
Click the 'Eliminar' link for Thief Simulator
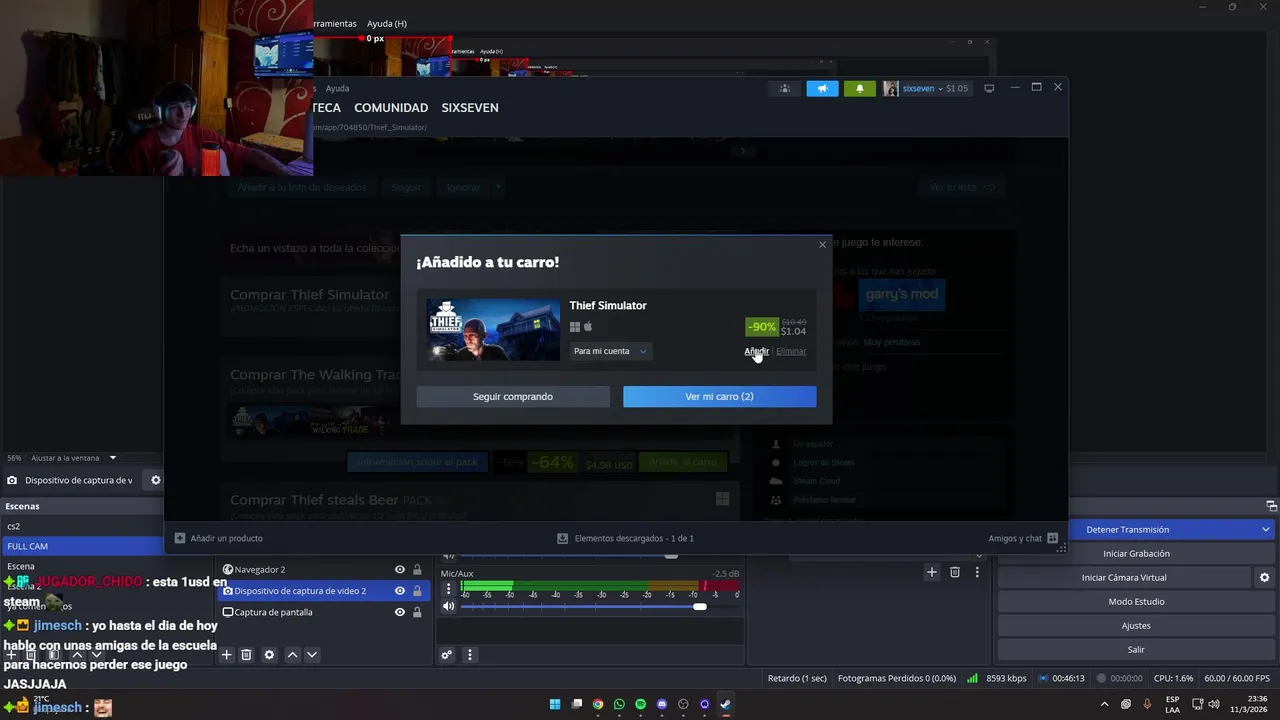point(791,351)
